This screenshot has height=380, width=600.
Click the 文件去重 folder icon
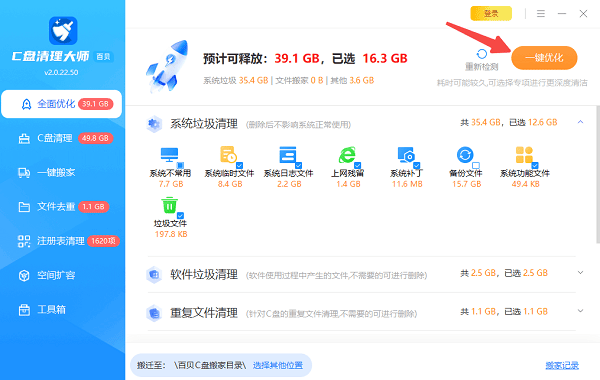pos(24,207)
